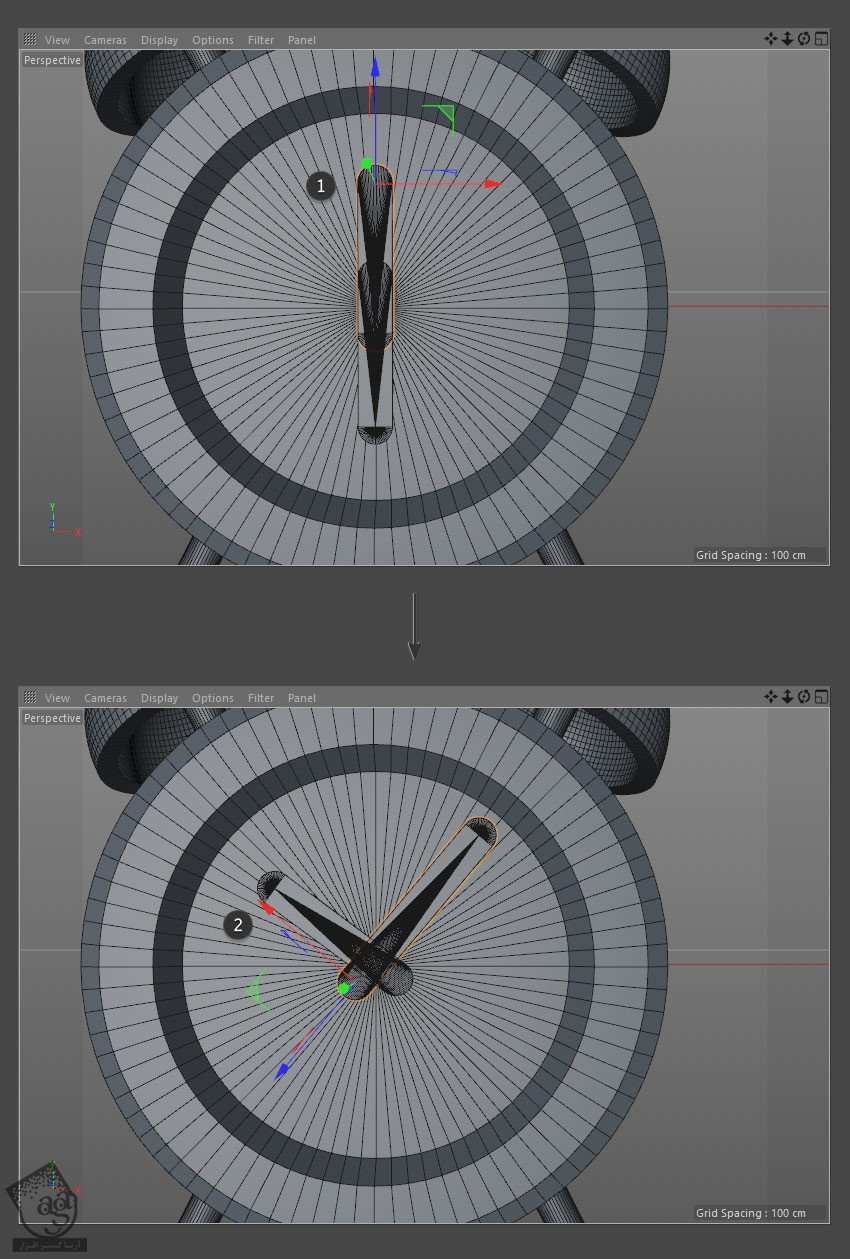Open View menu in viewport with overlapping clock hands

click(57, 40)
